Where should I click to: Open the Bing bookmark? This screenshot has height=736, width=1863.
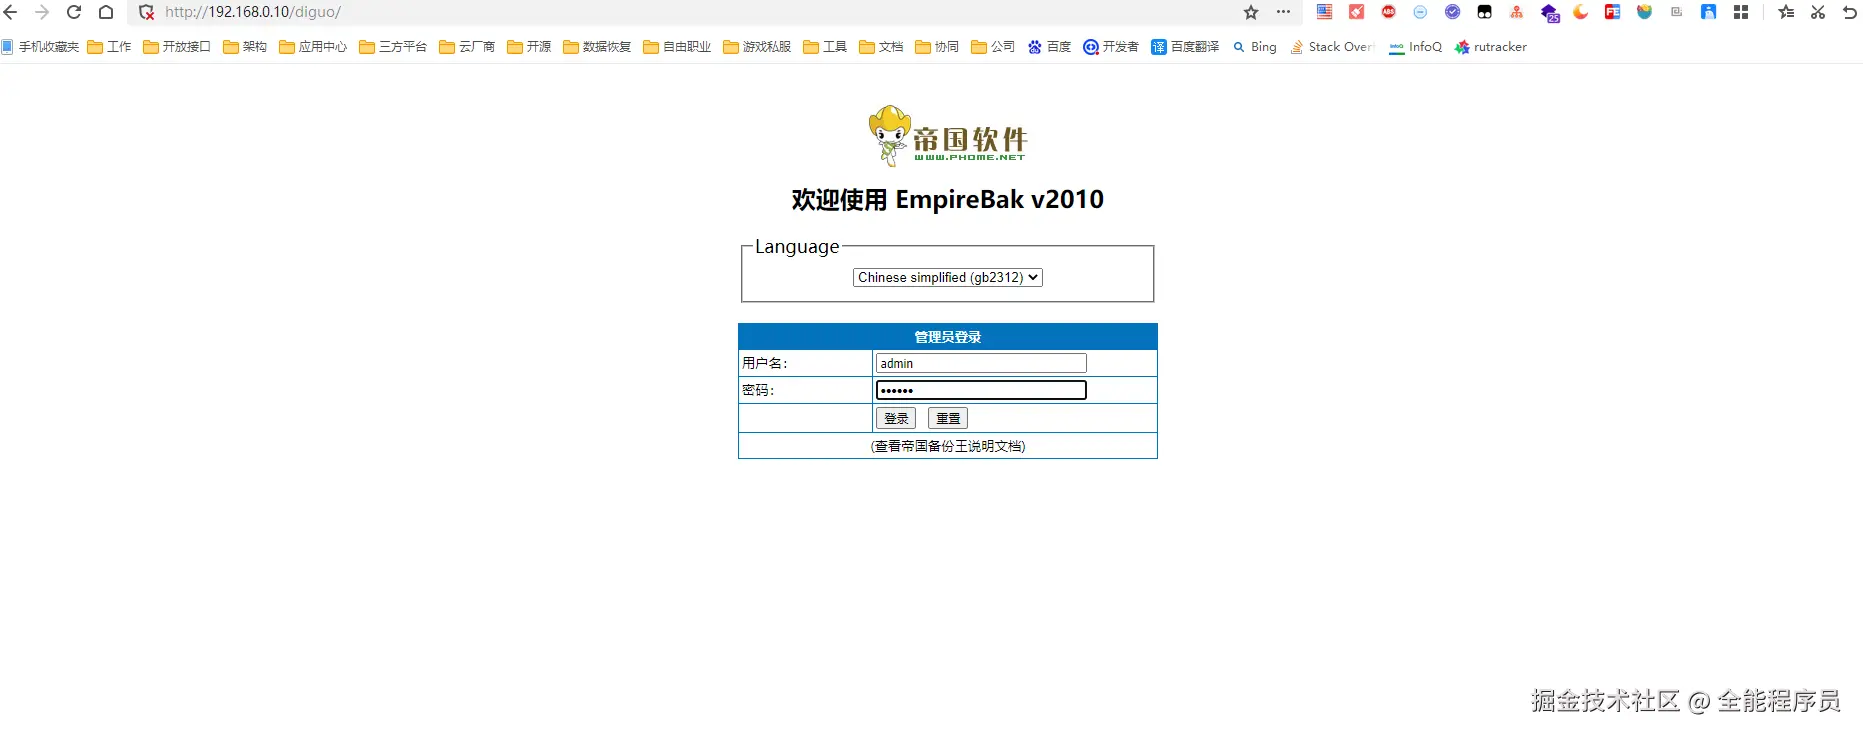[x=1255, y=47]
